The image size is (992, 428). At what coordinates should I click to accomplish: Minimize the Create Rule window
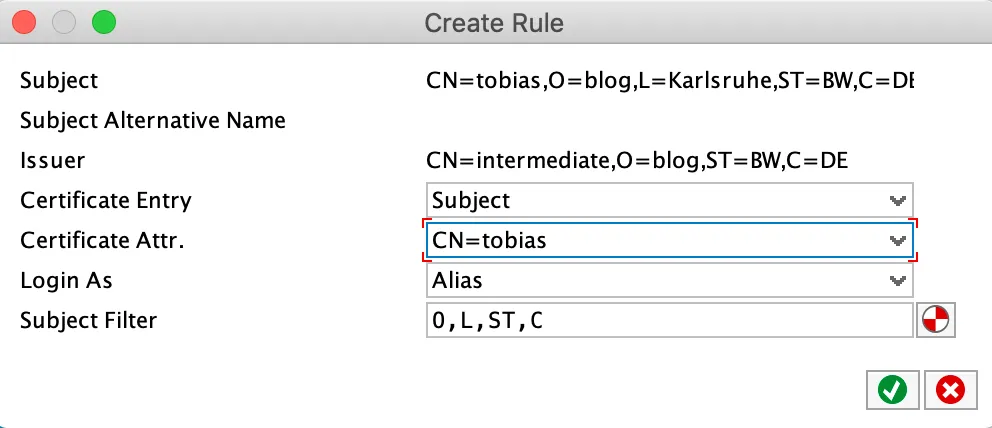64,21
